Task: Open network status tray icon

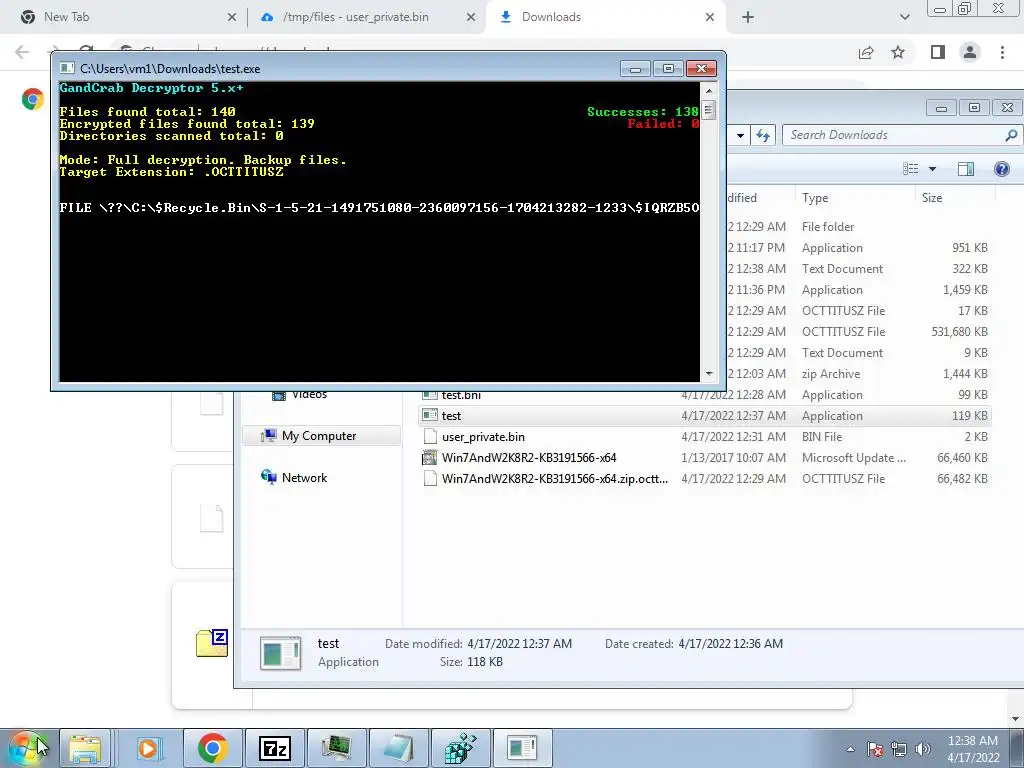Action: point(899,749)
